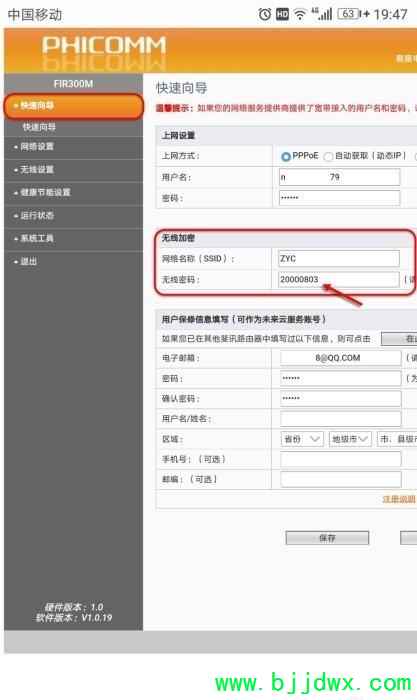Tap the Wi-Fi signal status icon

[300, 14]
